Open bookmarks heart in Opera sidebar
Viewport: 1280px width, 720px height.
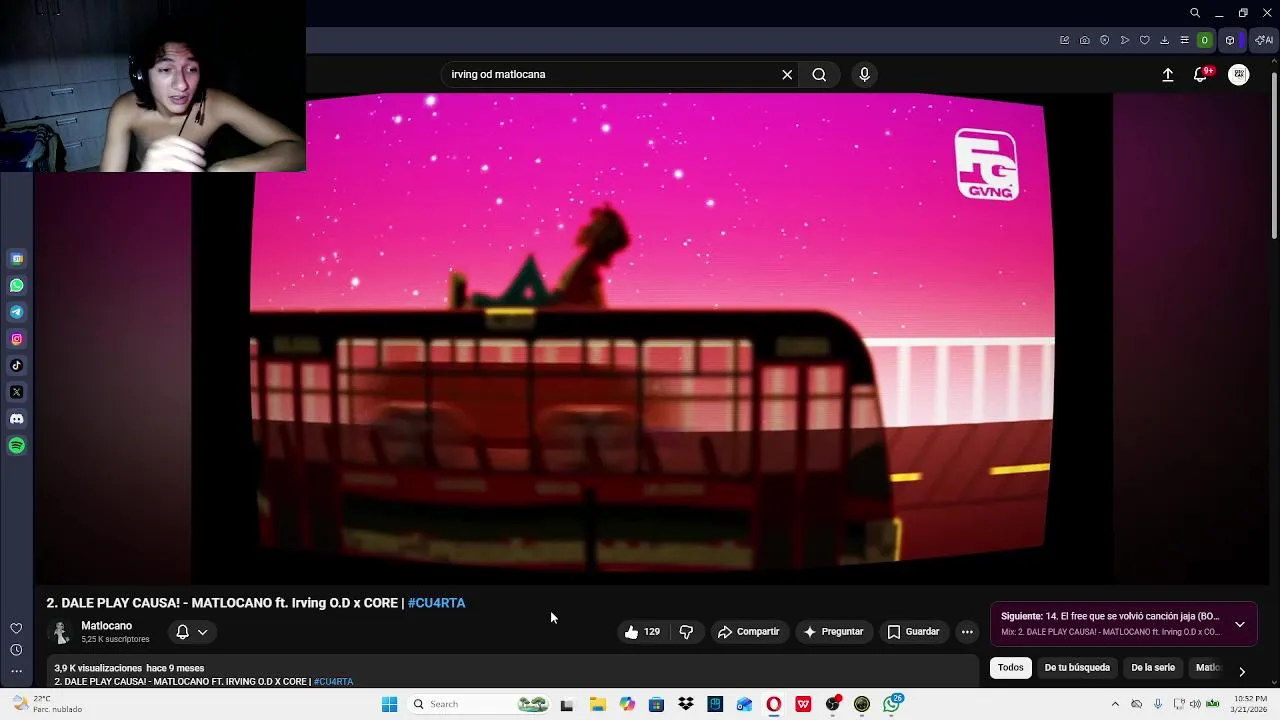[x=16, y=628]
